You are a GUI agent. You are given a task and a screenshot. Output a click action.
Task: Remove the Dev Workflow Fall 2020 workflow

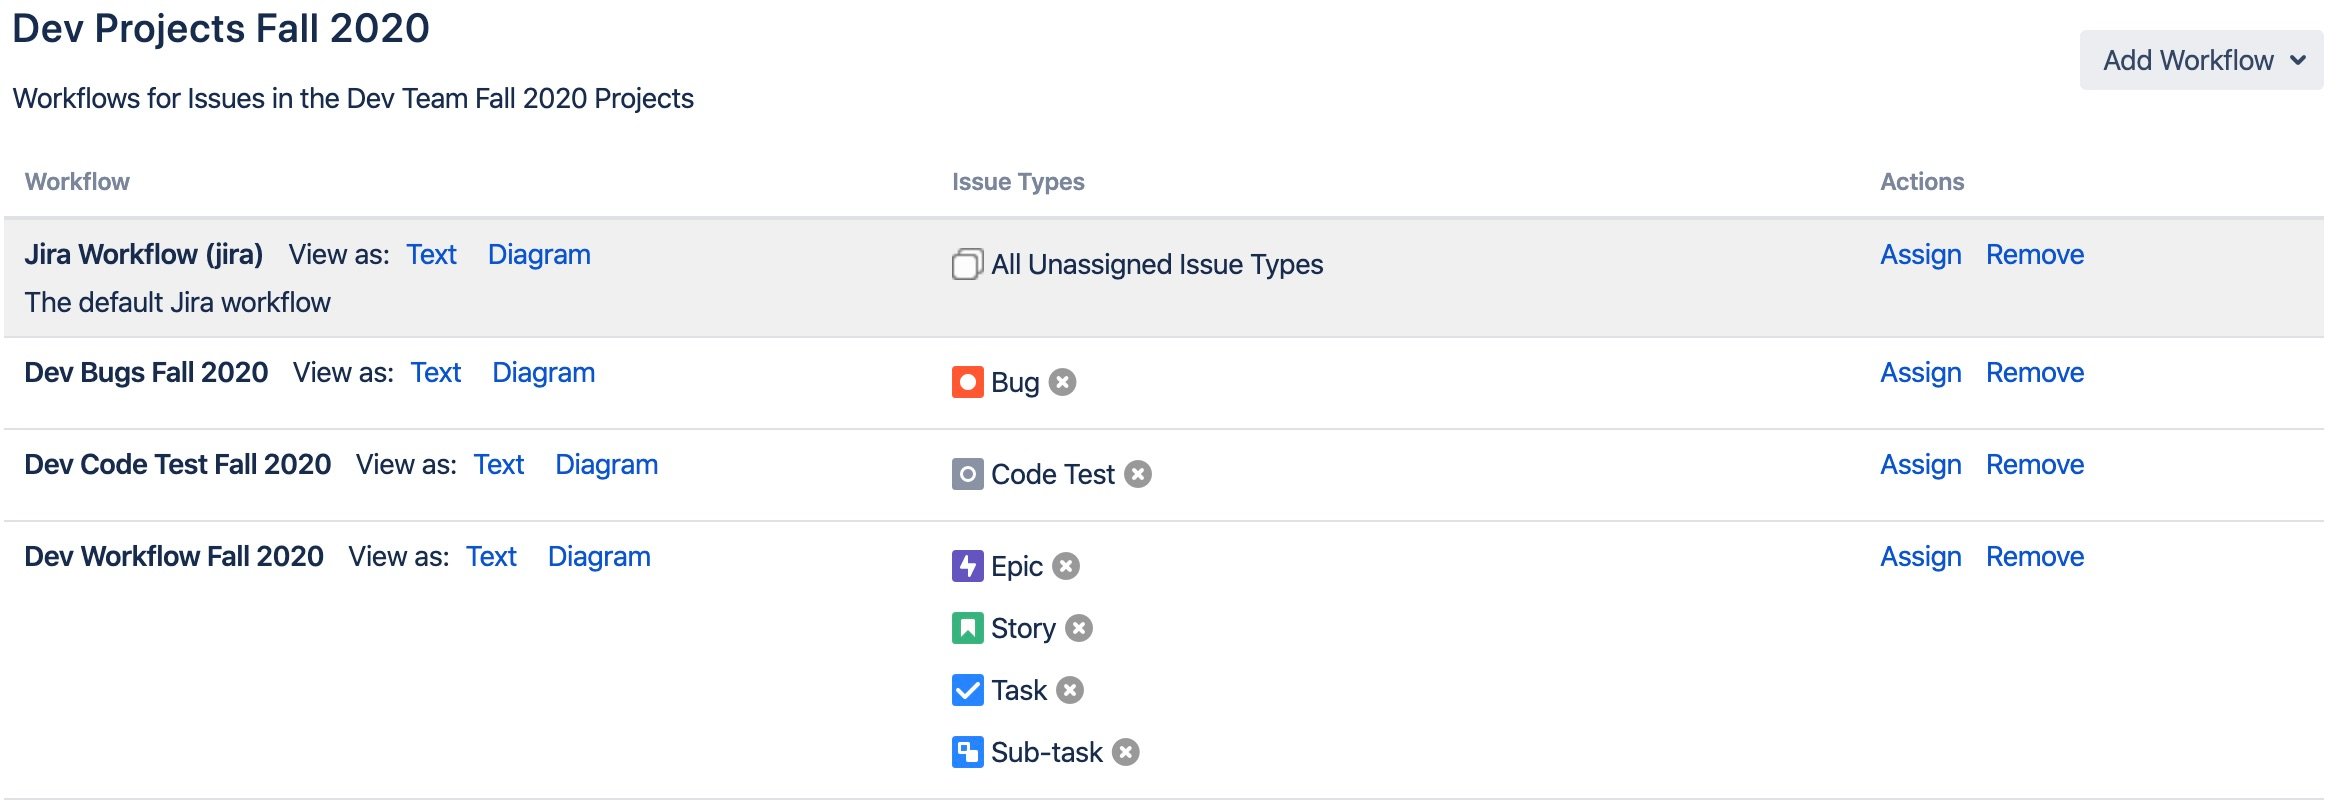point(2035,557)
